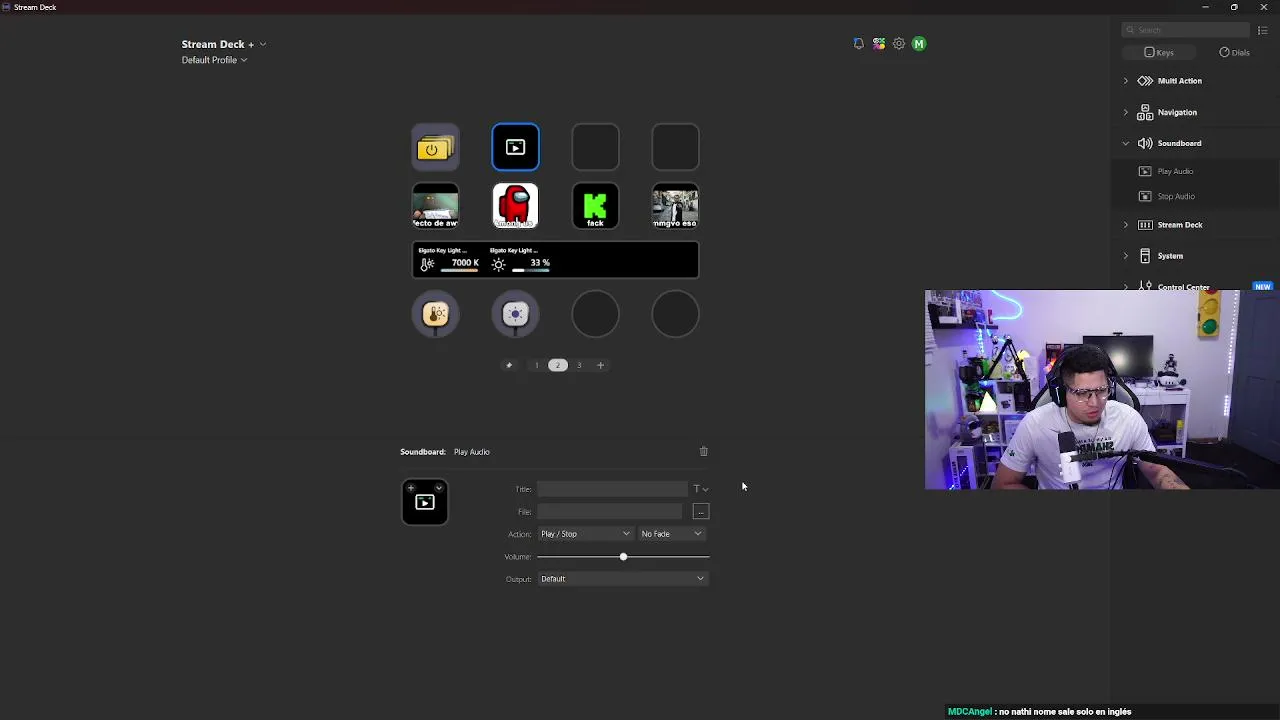Click the Multi Action icon in sidebar
The width and height of the screenshot is (1280, 720).
click(1145, 81)
